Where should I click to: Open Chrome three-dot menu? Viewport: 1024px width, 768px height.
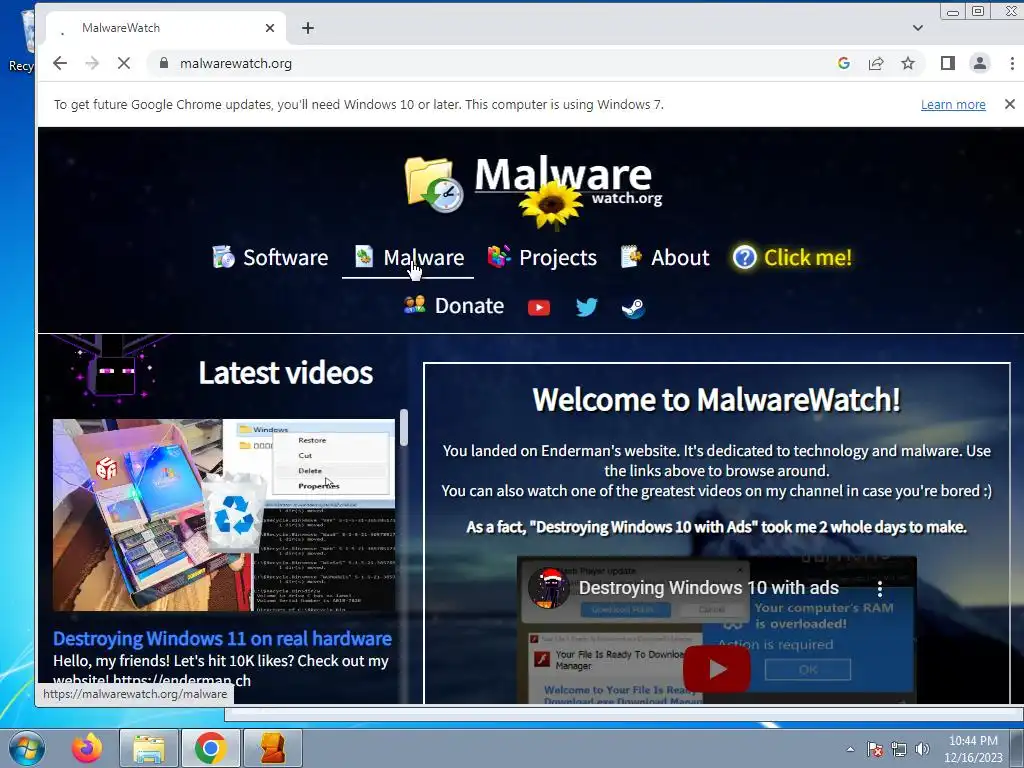click(1012, 63)
